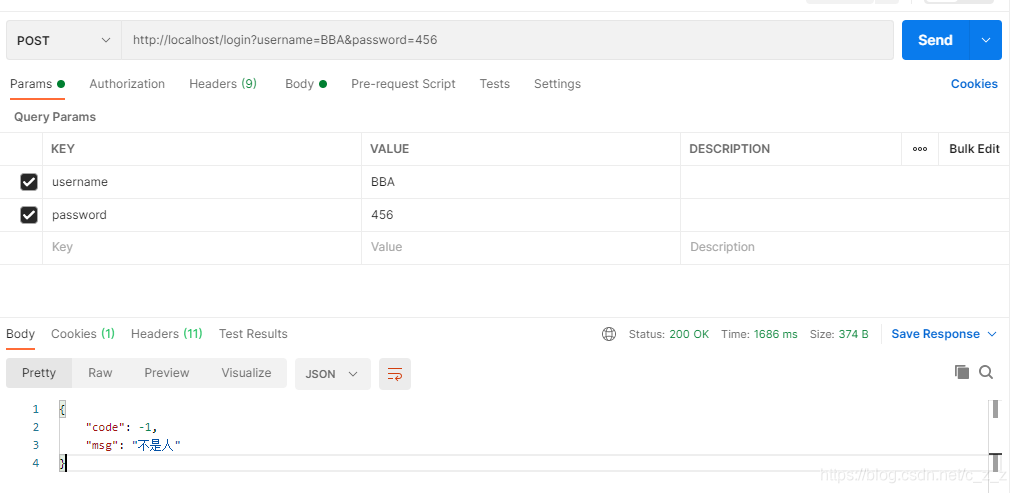Open the POST method dropdown
Image resolution: width=1016 pixels, height=493 pixels.
(x=64, y=40)
